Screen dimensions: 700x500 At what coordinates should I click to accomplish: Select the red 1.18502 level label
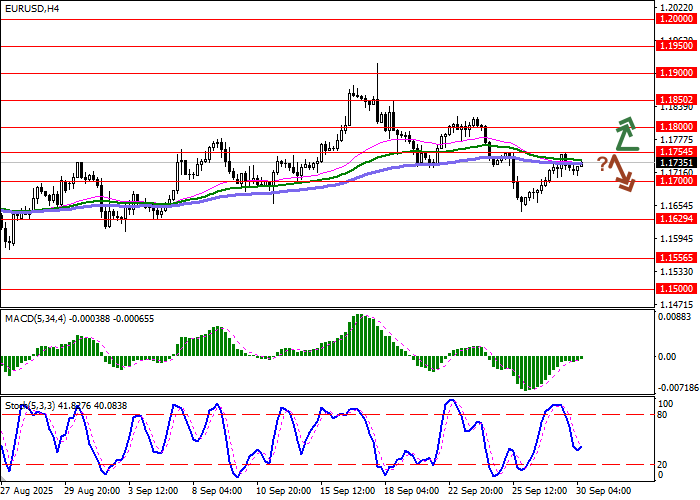coord(677,100)
